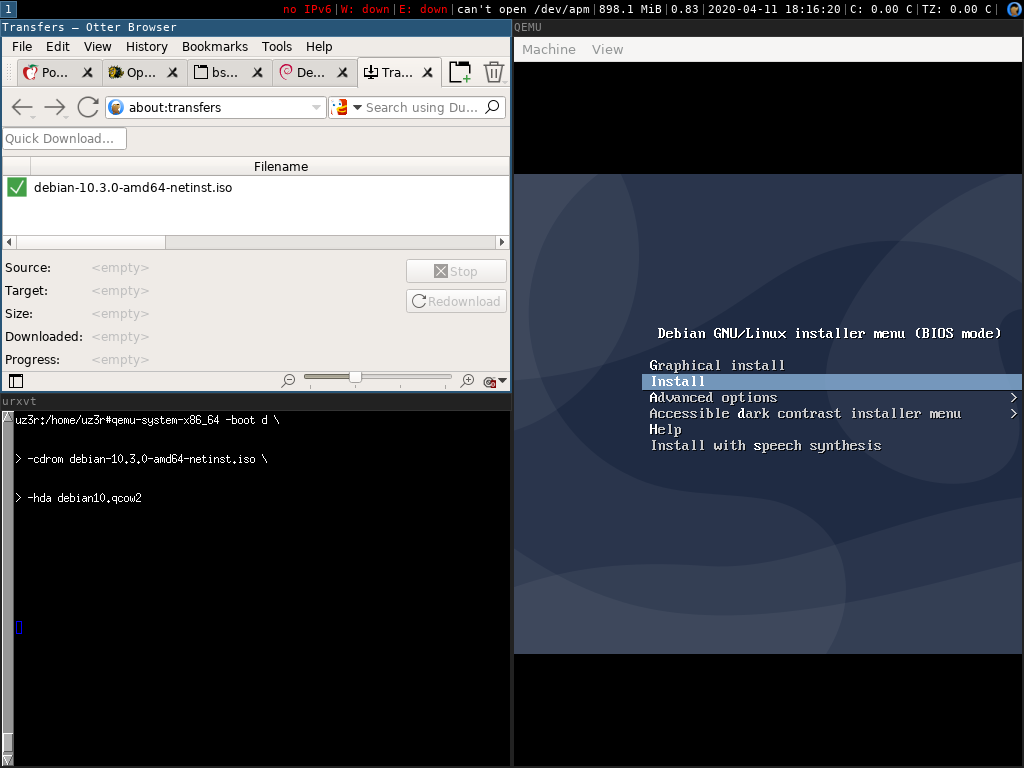1024x768 pixels.
Task: Click the date and time in the top bar
Action: pyautogui.click(x=774, y=9)
